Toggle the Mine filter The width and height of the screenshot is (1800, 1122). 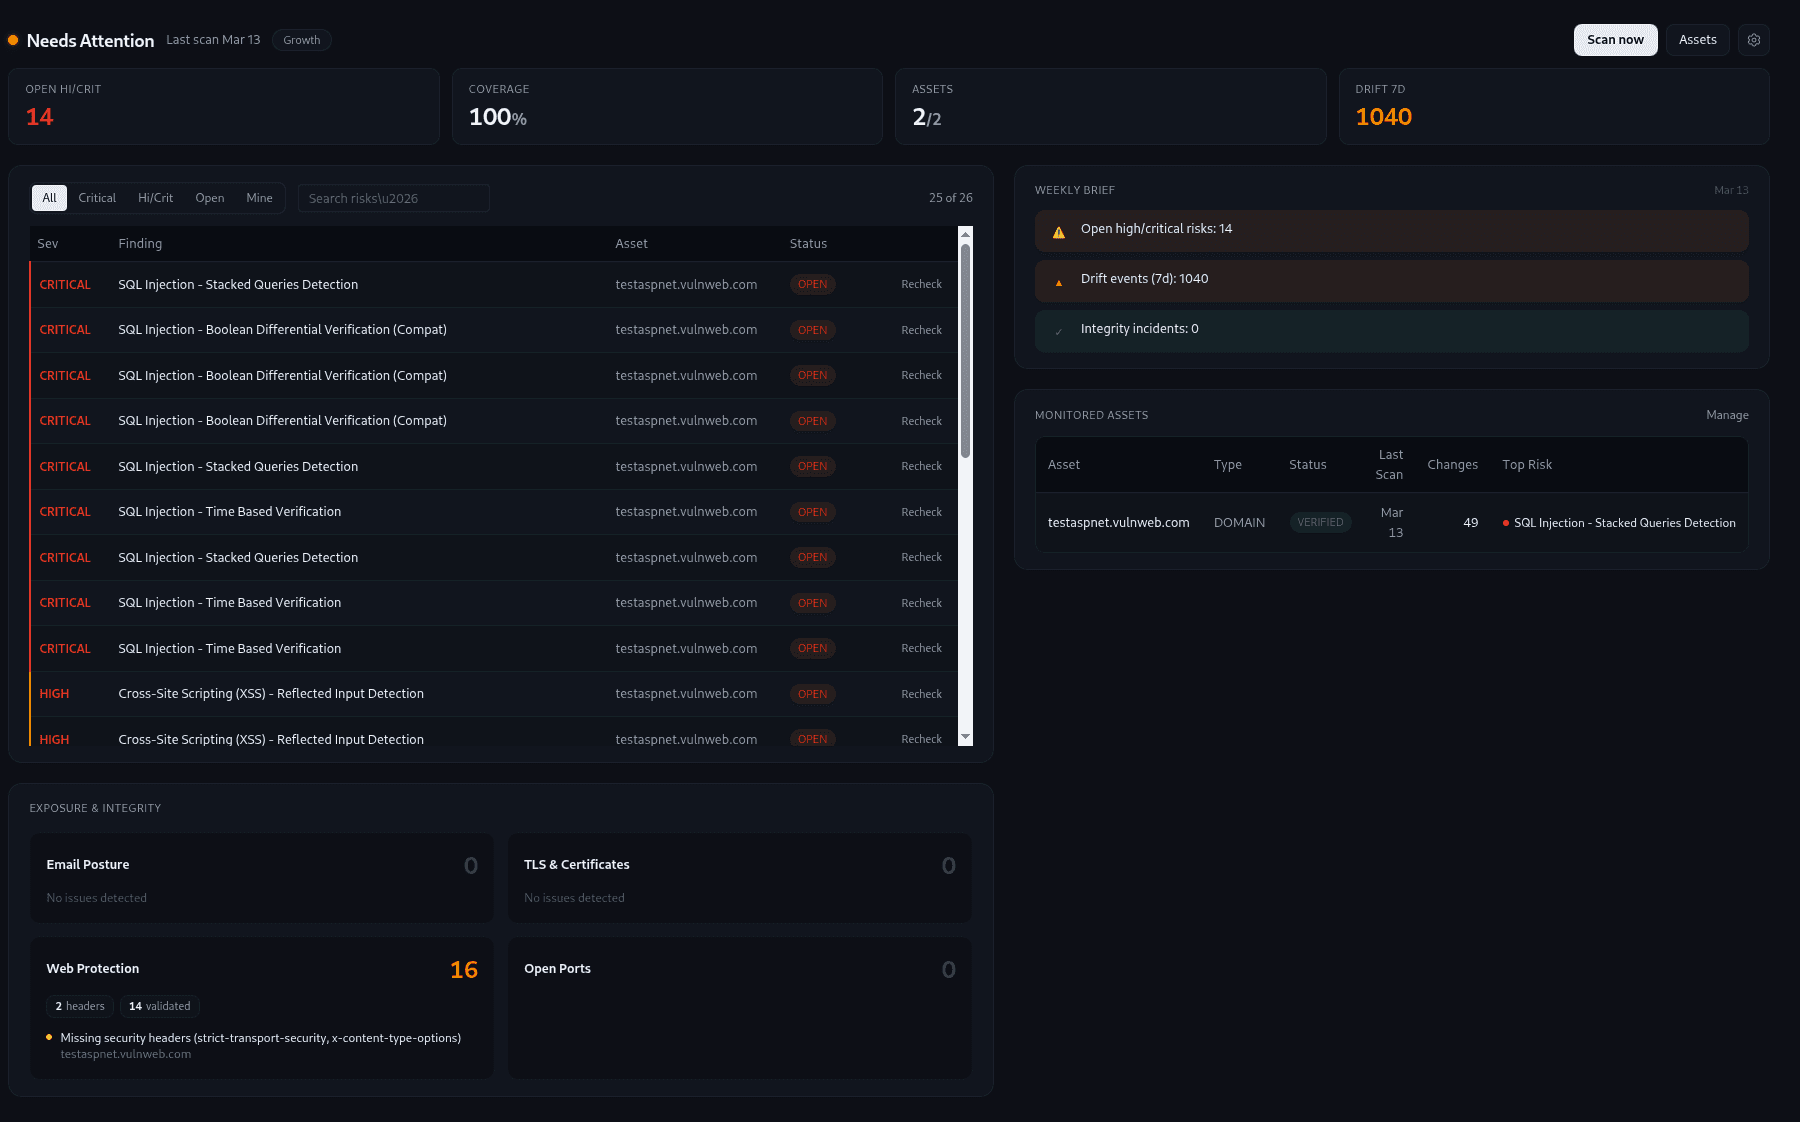(259, 198)
